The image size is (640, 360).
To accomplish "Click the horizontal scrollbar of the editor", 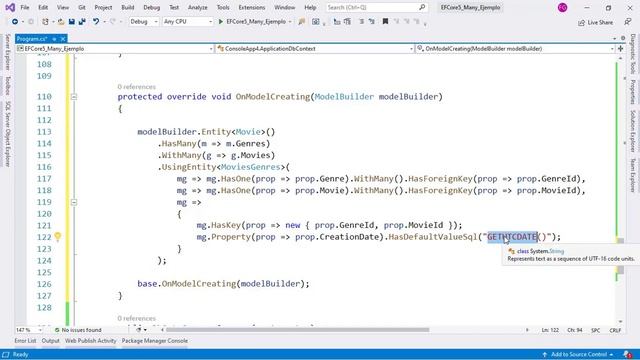I will click(298, 330).
